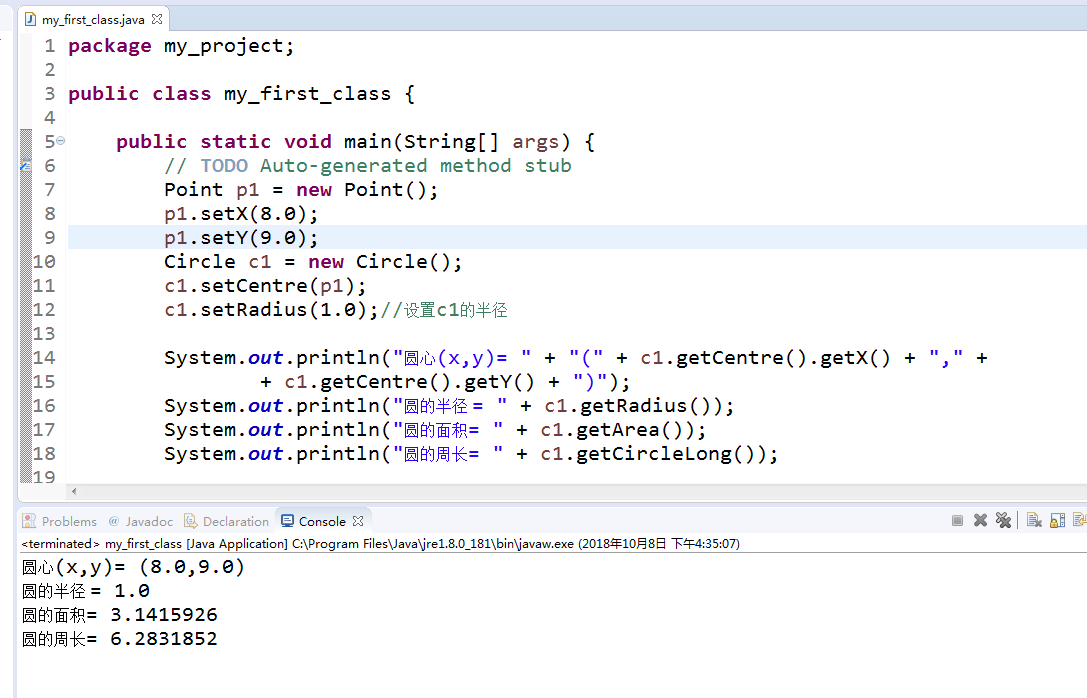The height and width of the screenshot is (698, 1087).
Task: Click the left arrow of the horizontal scrollbar
Action: (x=73, y=491)
